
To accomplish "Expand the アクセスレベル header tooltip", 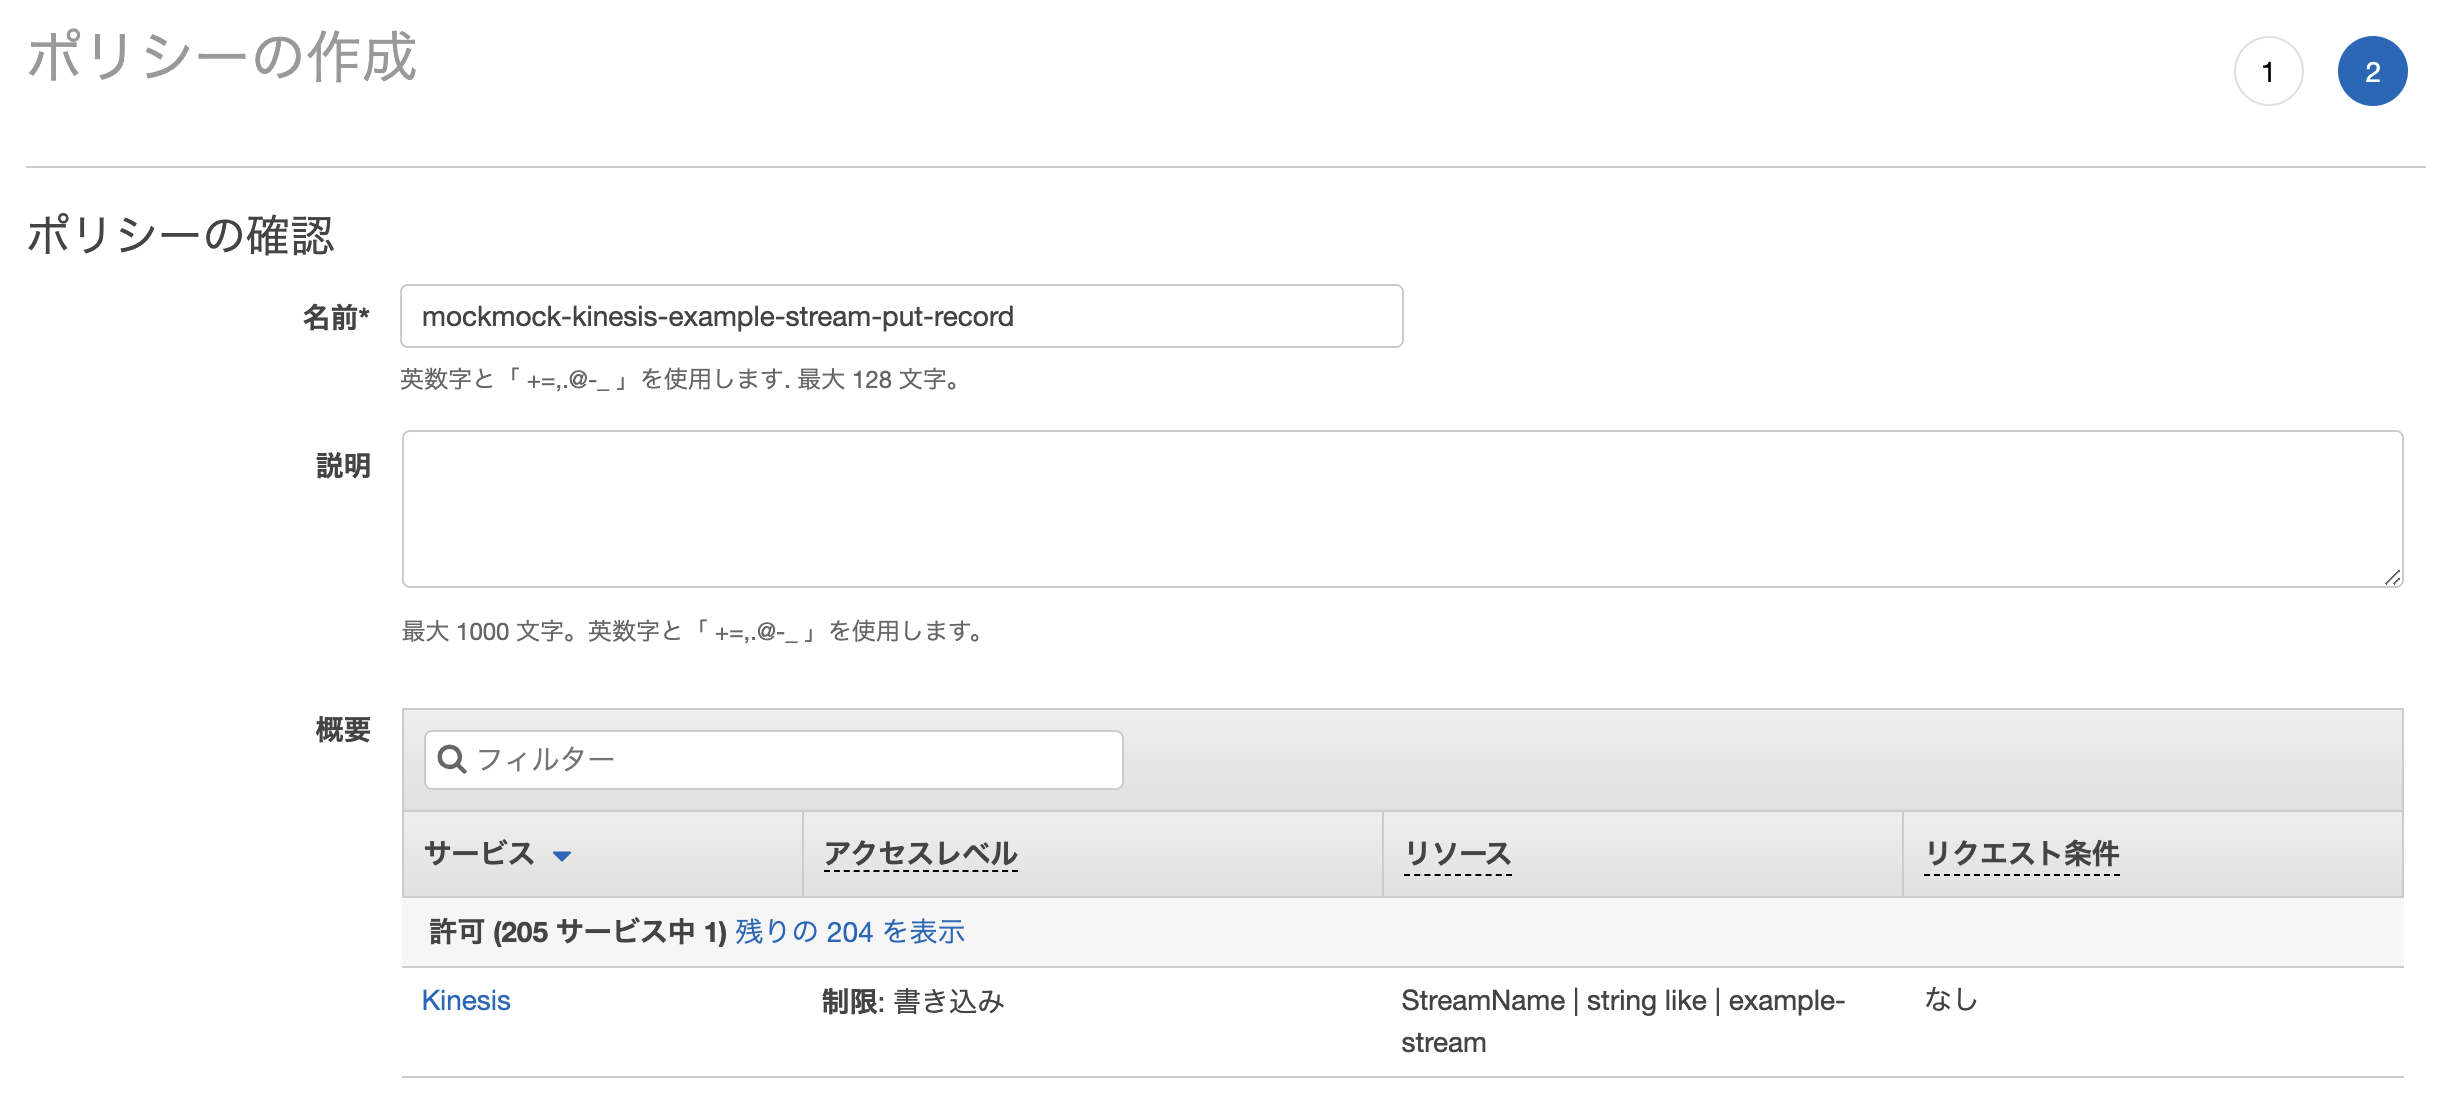I will (919, 855).
